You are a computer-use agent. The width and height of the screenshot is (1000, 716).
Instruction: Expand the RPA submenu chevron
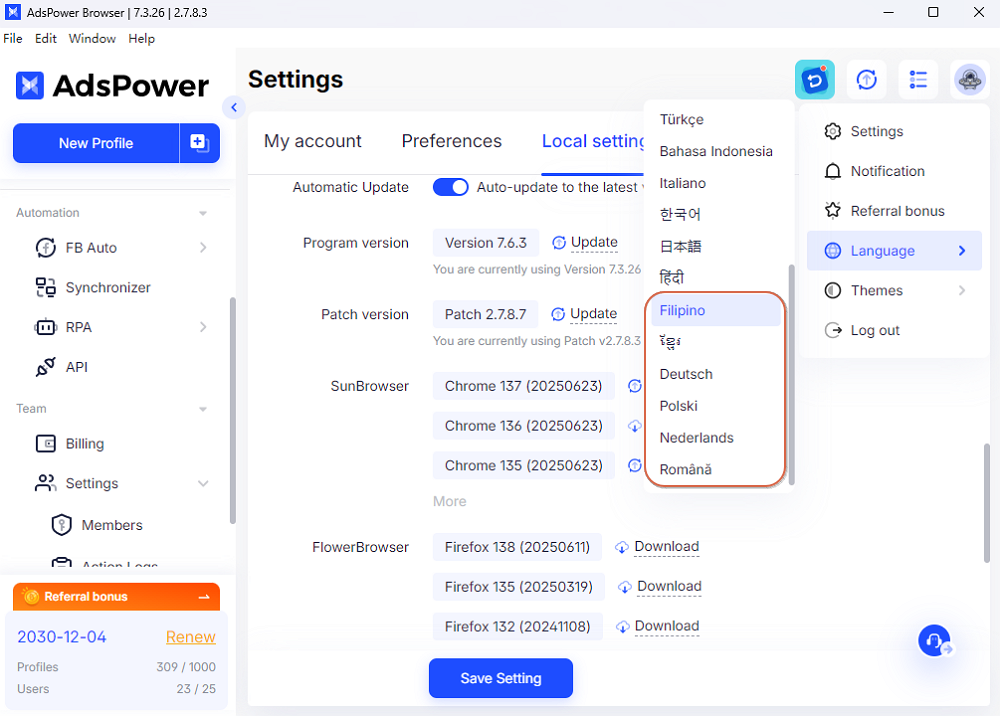[203, 327]
